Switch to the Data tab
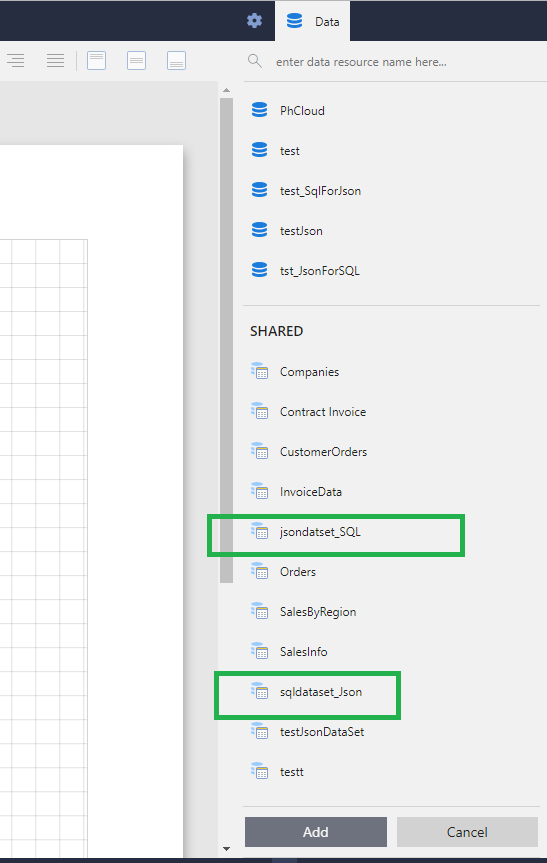 pos(313,21)
